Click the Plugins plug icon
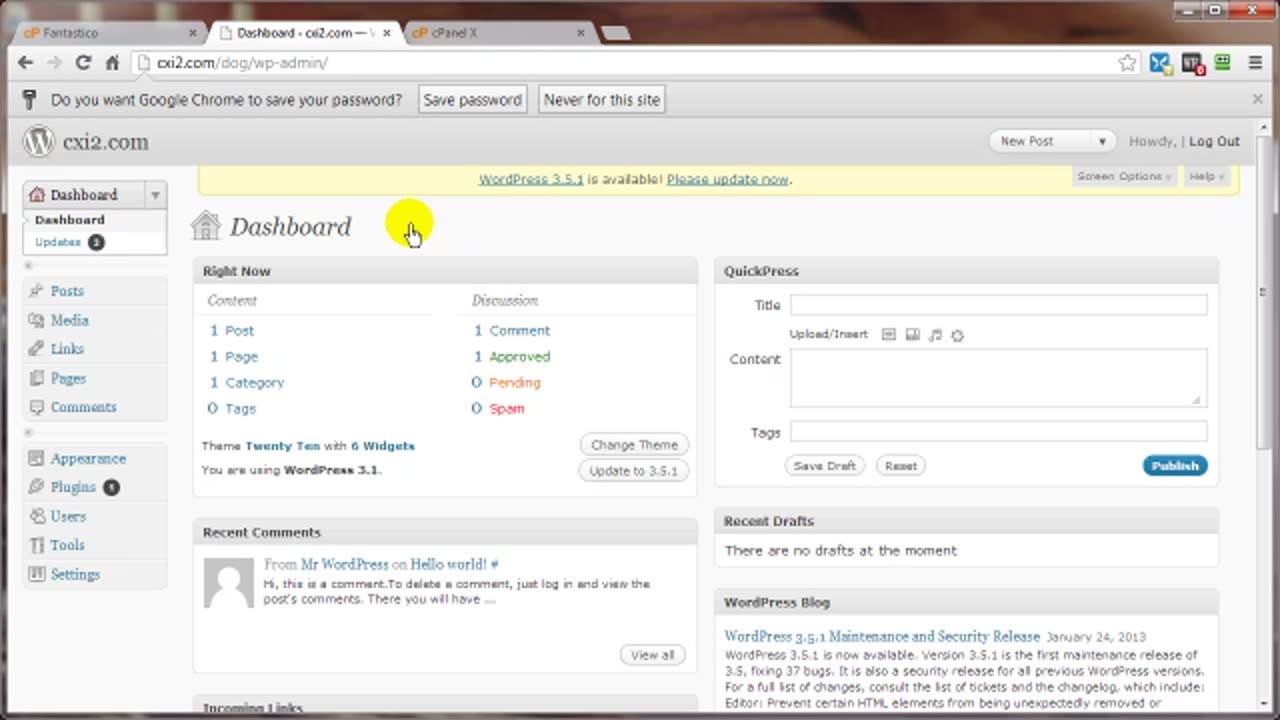This screenshot has width=1280, height=720. 37,487
